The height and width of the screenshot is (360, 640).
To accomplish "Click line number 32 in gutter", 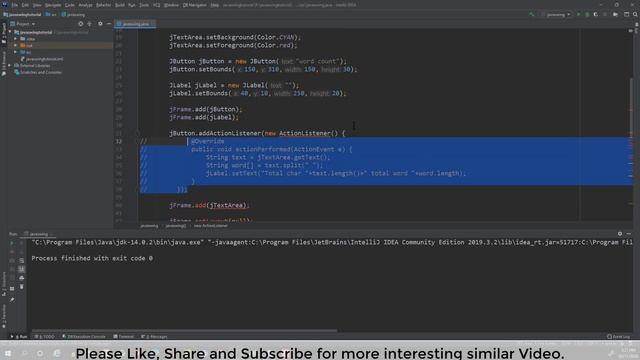I will [118, 141].
